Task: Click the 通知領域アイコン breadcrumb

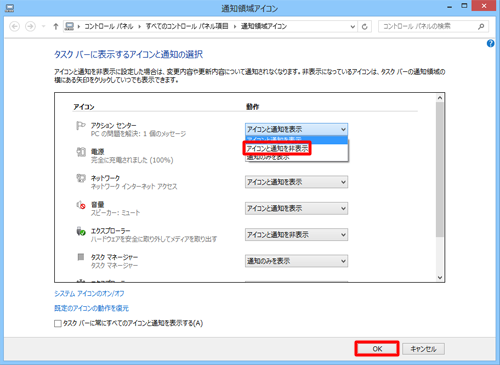Action: (264, 26)
